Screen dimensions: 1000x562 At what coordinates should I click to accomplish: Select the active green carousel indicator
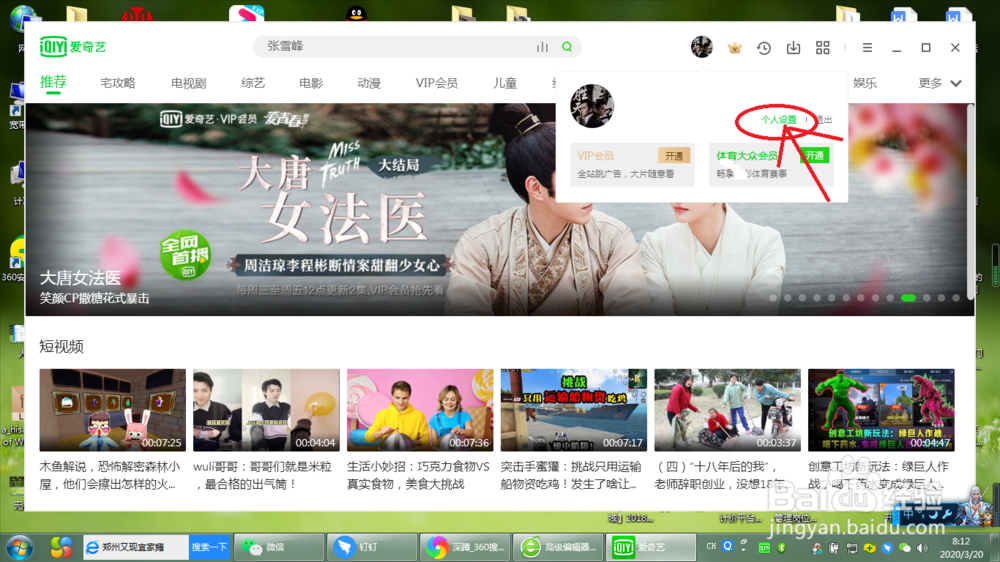click(x=908, y=298)
